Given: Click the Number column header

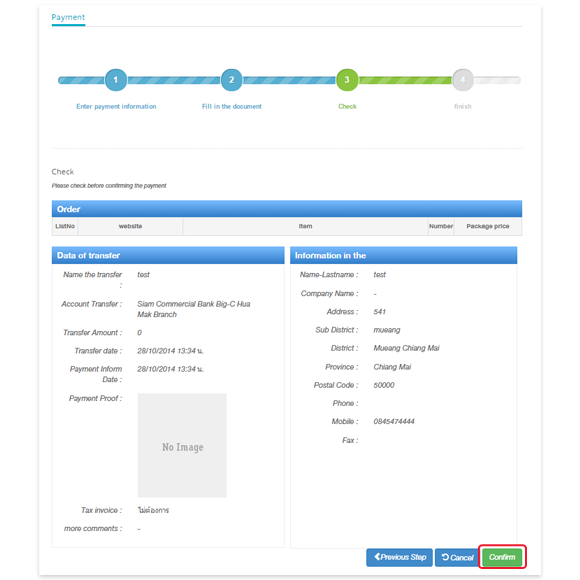Looking at the screenshot, I should click(x=441, y=226).
